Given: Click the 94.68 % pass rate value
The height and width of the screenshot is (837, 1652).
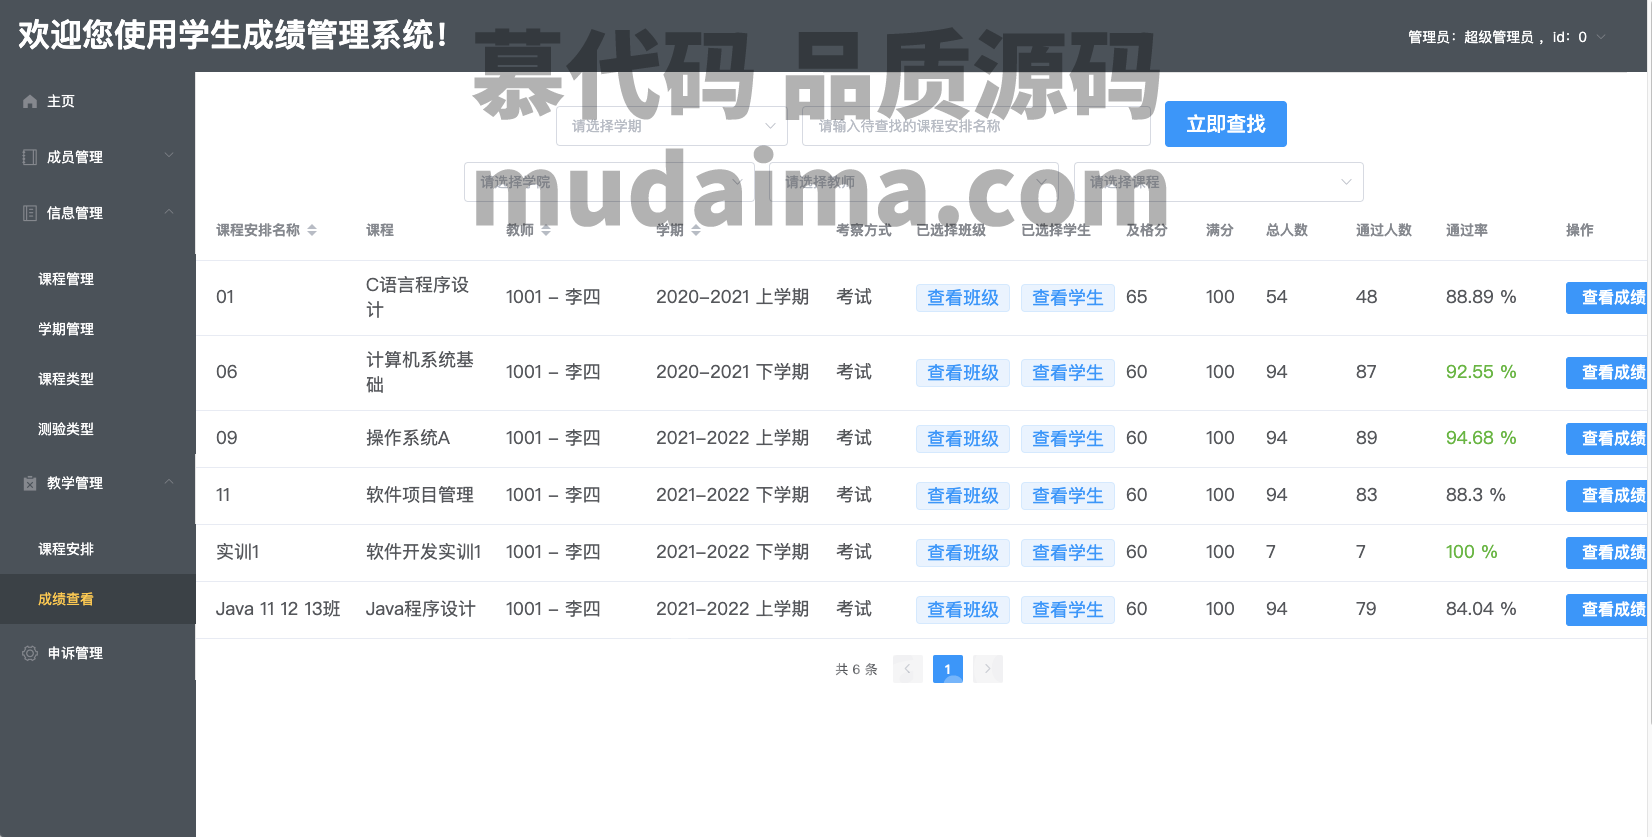Looking at the screenshot, I should coord(1481,438).
